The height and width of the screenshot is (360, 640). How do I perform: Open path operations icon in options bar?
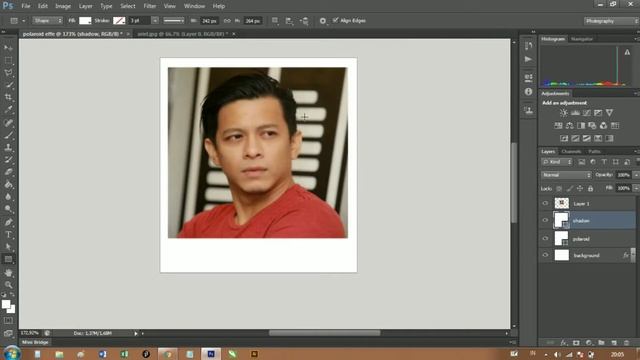275,20
